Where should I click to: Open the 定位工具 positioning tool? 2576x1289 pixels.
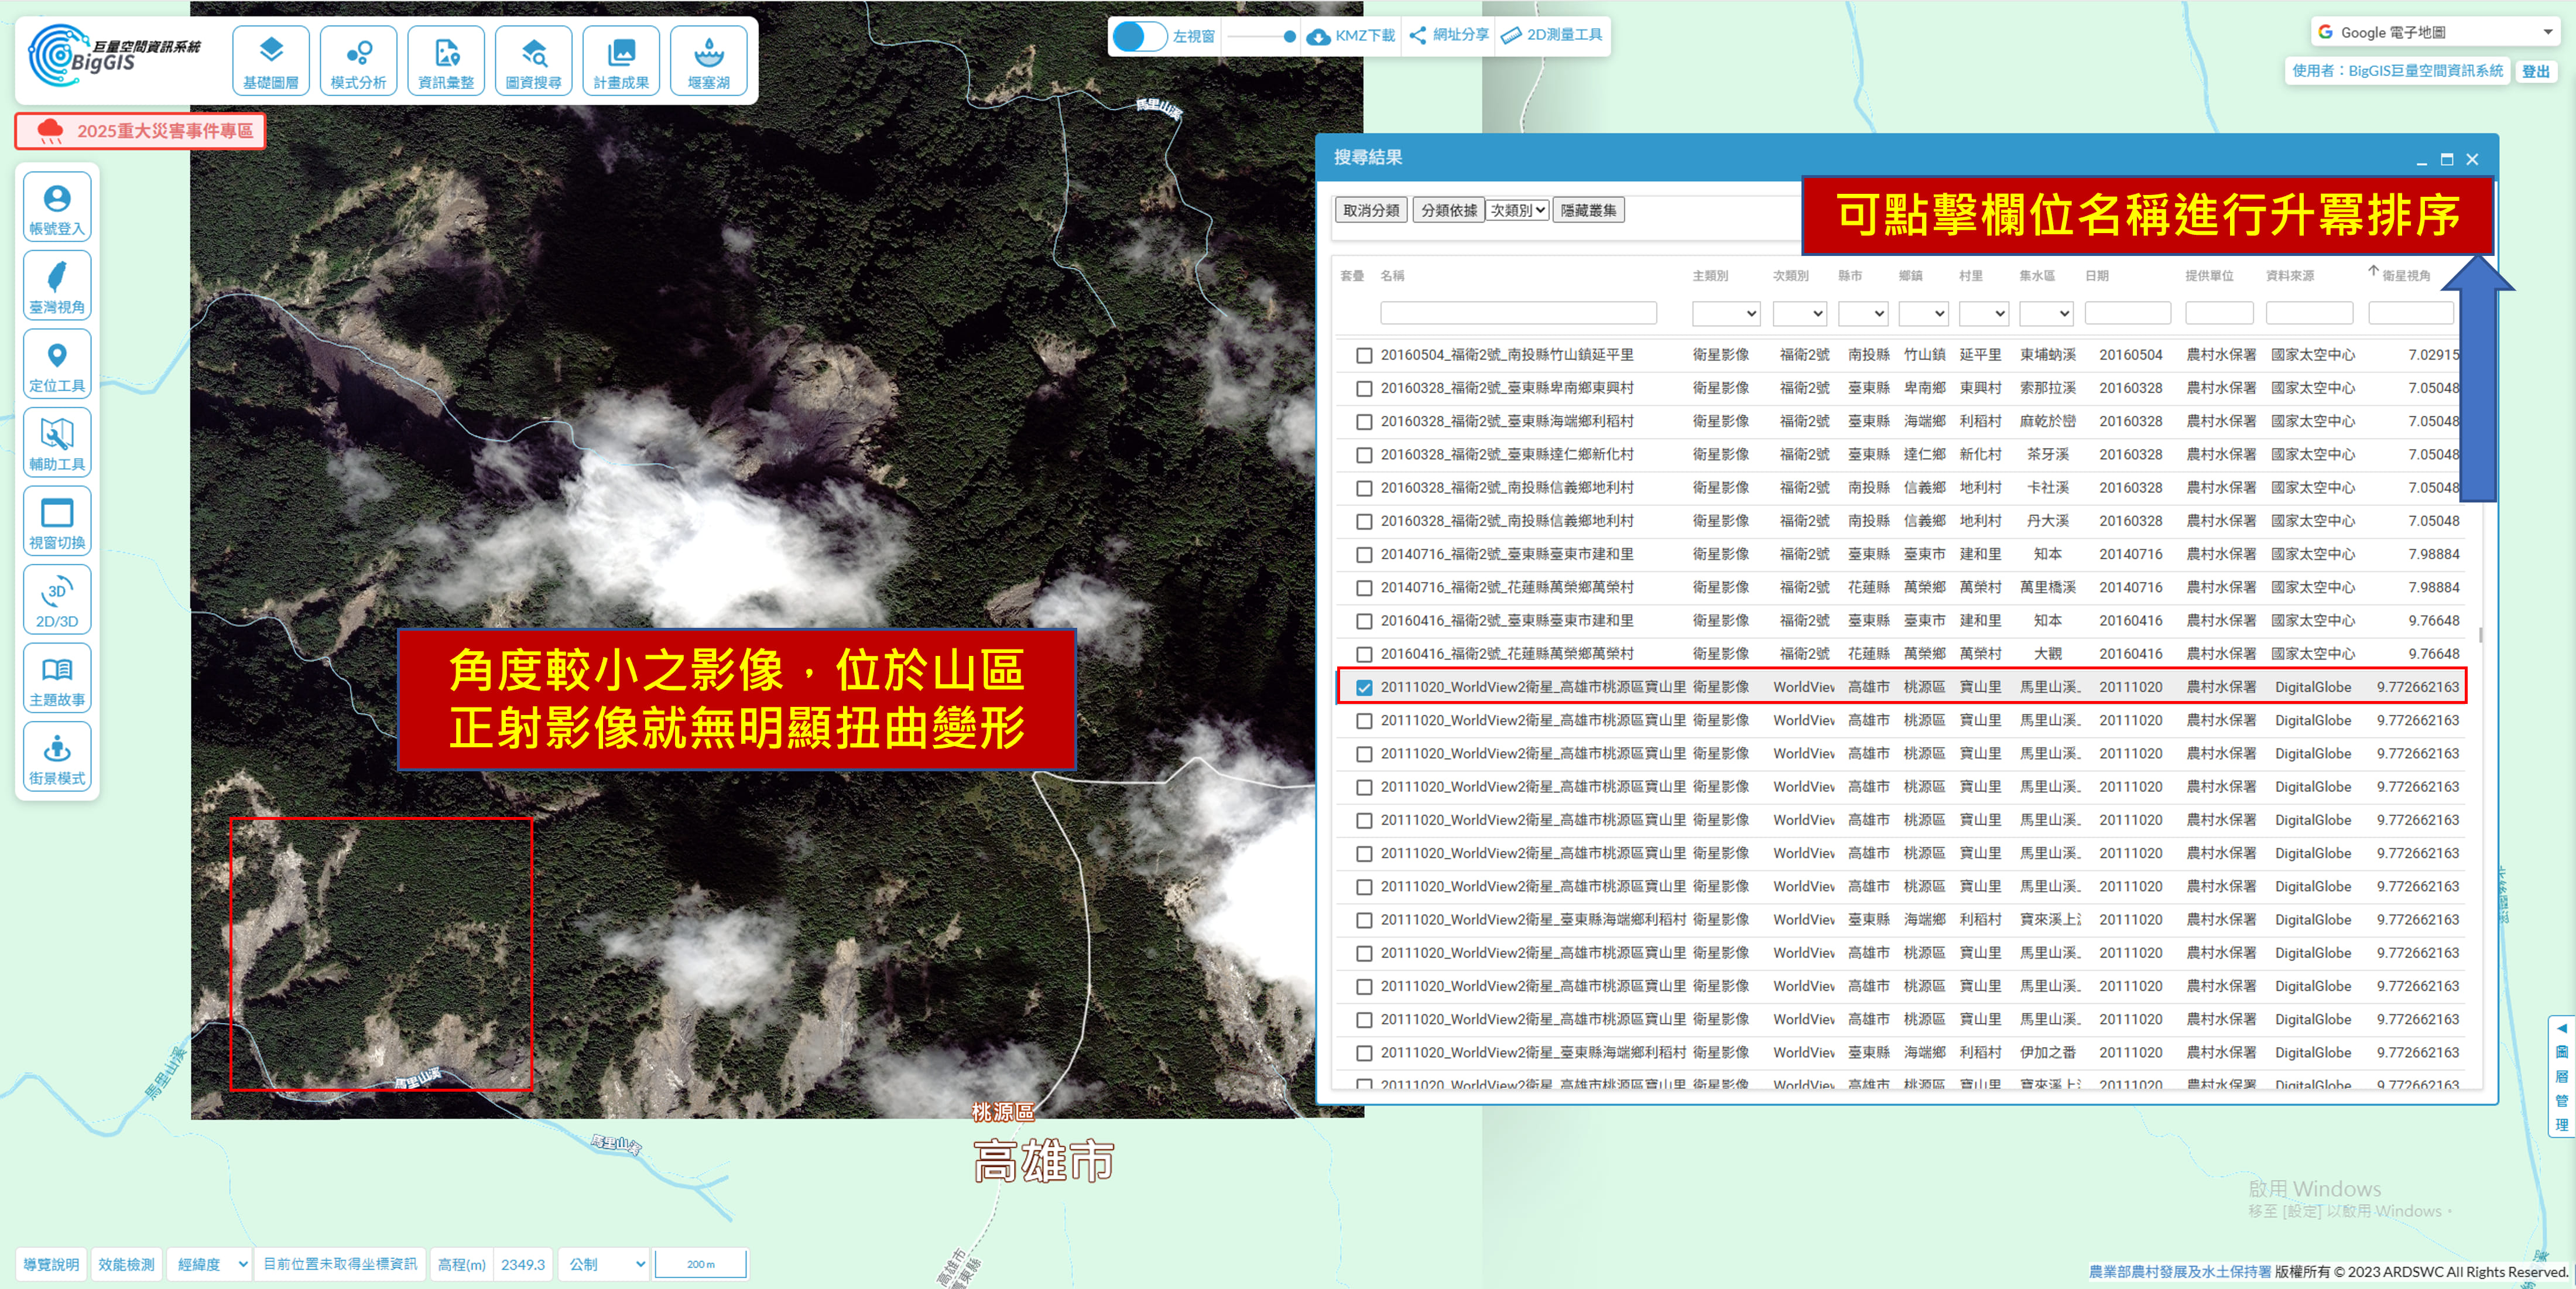point(57,364)
